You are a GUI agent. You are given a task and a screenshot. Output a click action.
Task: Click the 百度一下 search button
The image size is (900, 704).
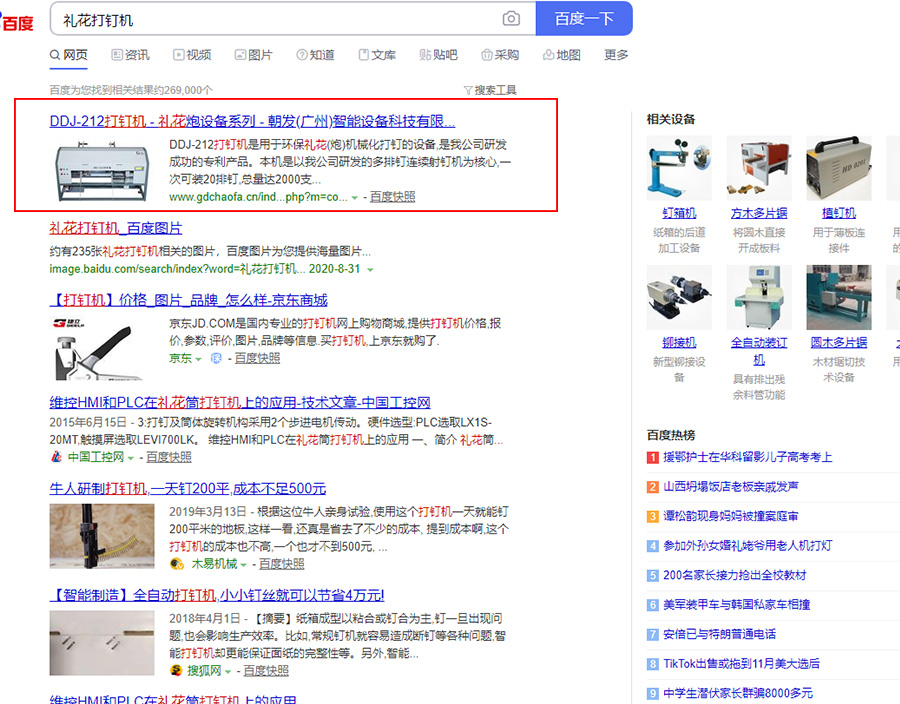(584, 18)
